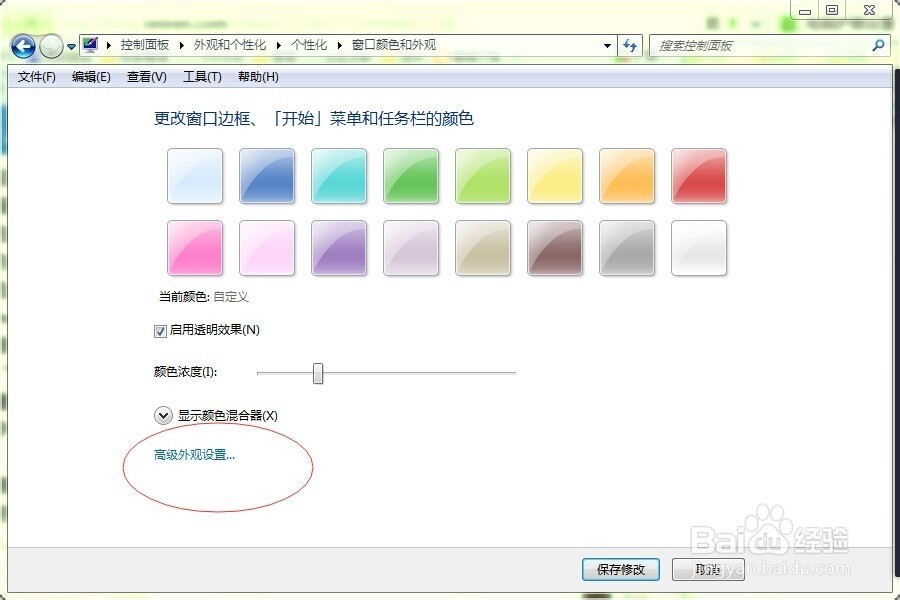Expand the arrow after 个性化 breadcrumb
Viewport: 900px width, 600px height.
pyautogui.click(x=339, y=45)
